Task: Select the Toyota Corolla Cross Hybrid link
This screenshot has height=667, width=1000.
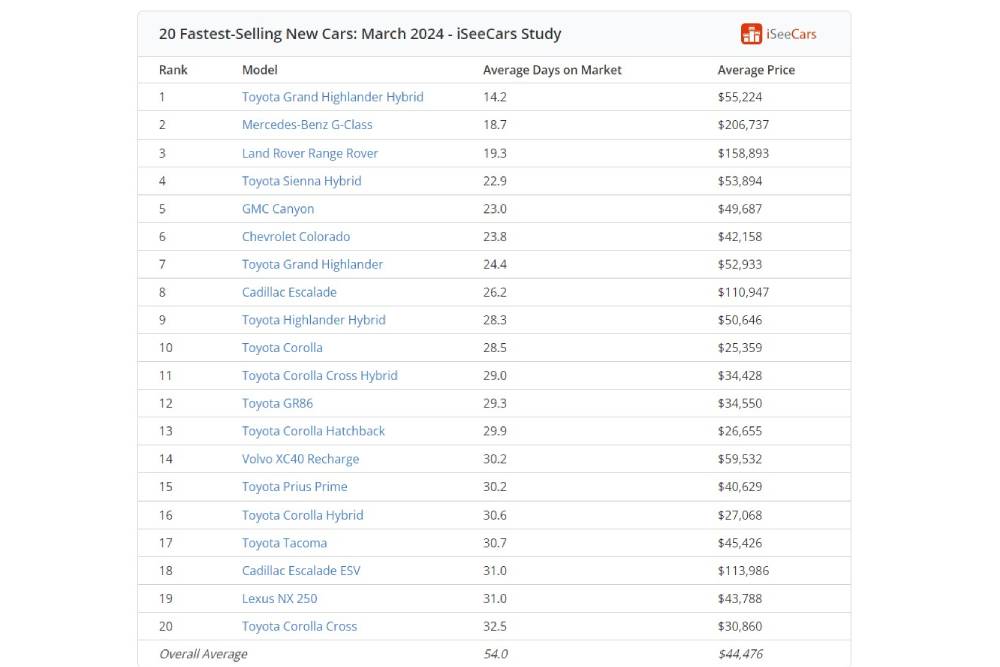Action: tap(319, 376)
